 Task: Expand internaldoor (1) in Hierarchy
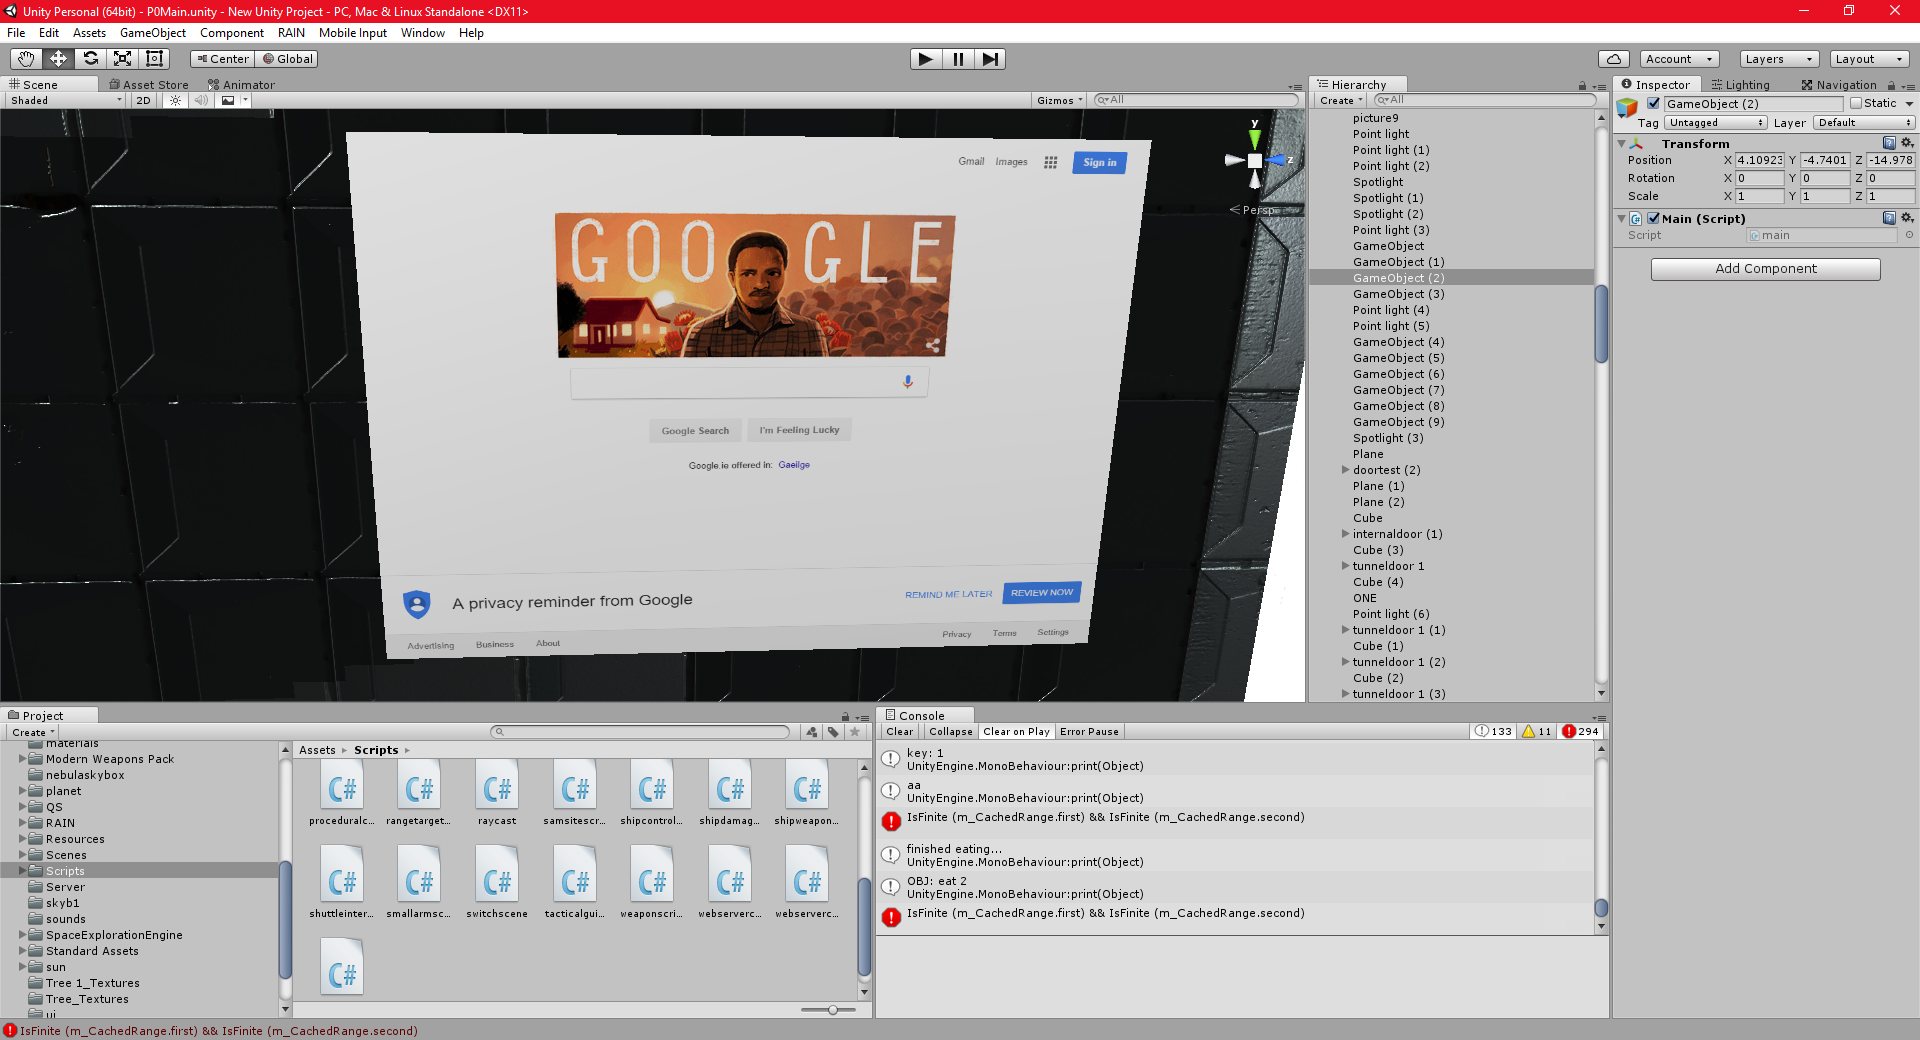(x=1345, y=534)
